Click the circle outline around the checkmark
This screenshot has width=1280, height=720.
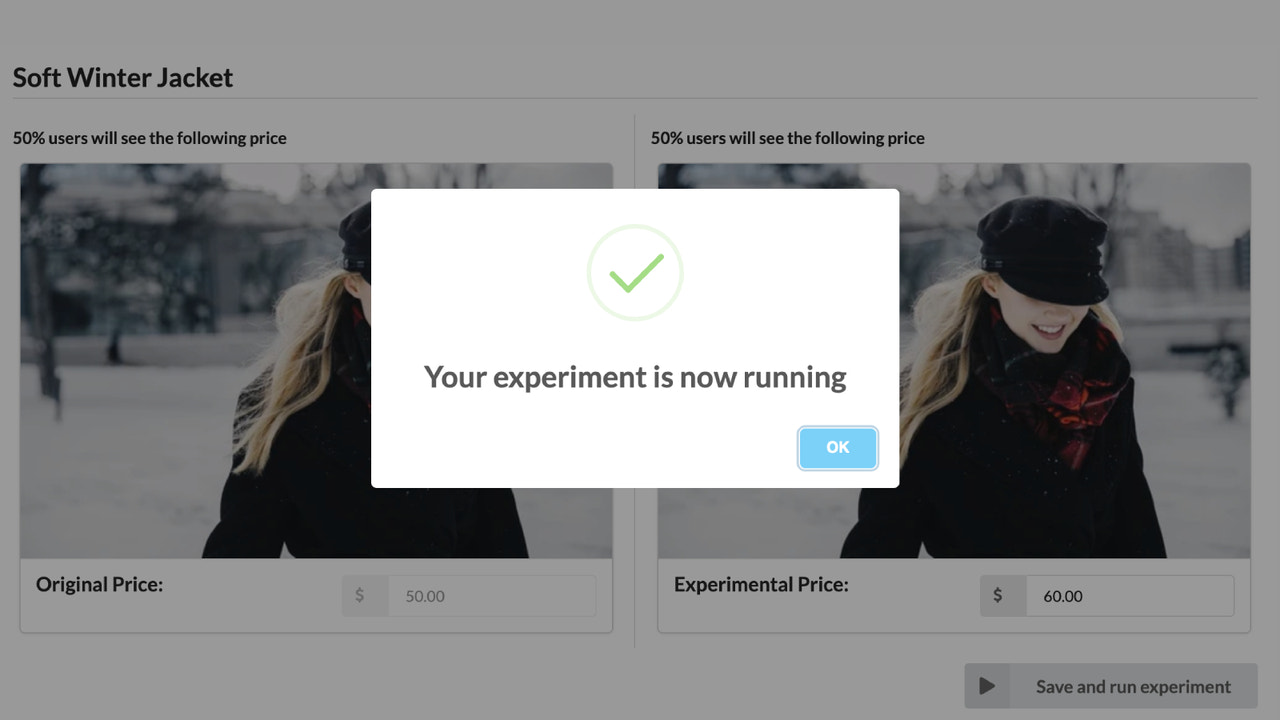(x=634, y=272)
